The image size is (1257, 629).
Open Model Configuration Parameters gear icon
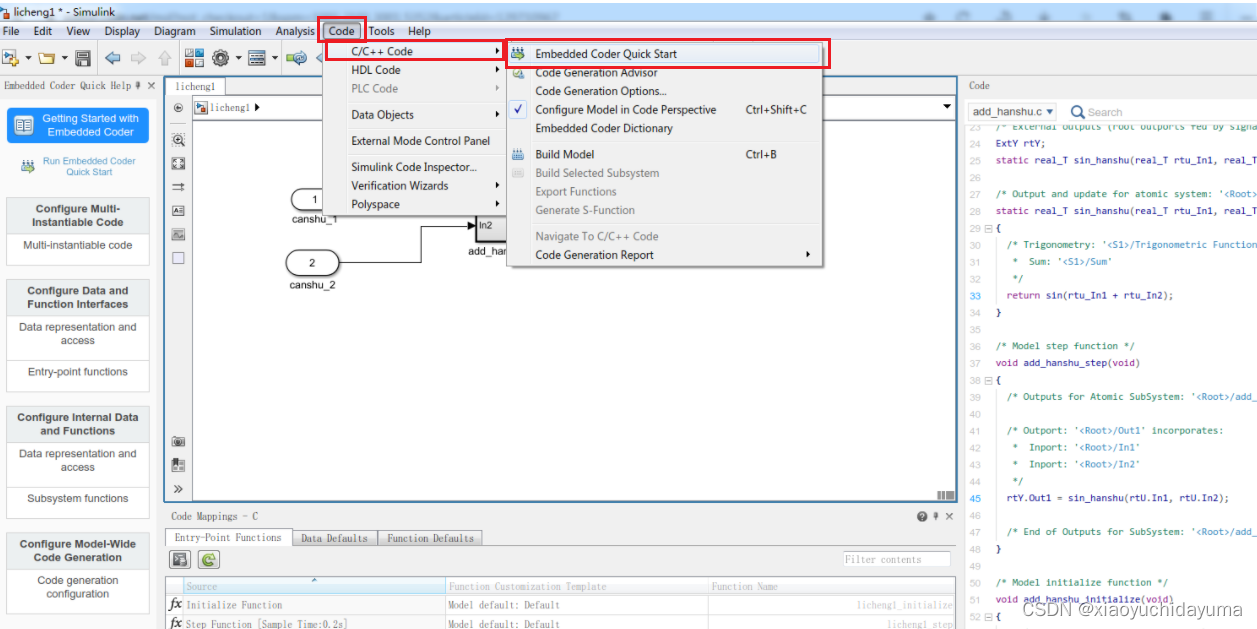tap(220, 58)
